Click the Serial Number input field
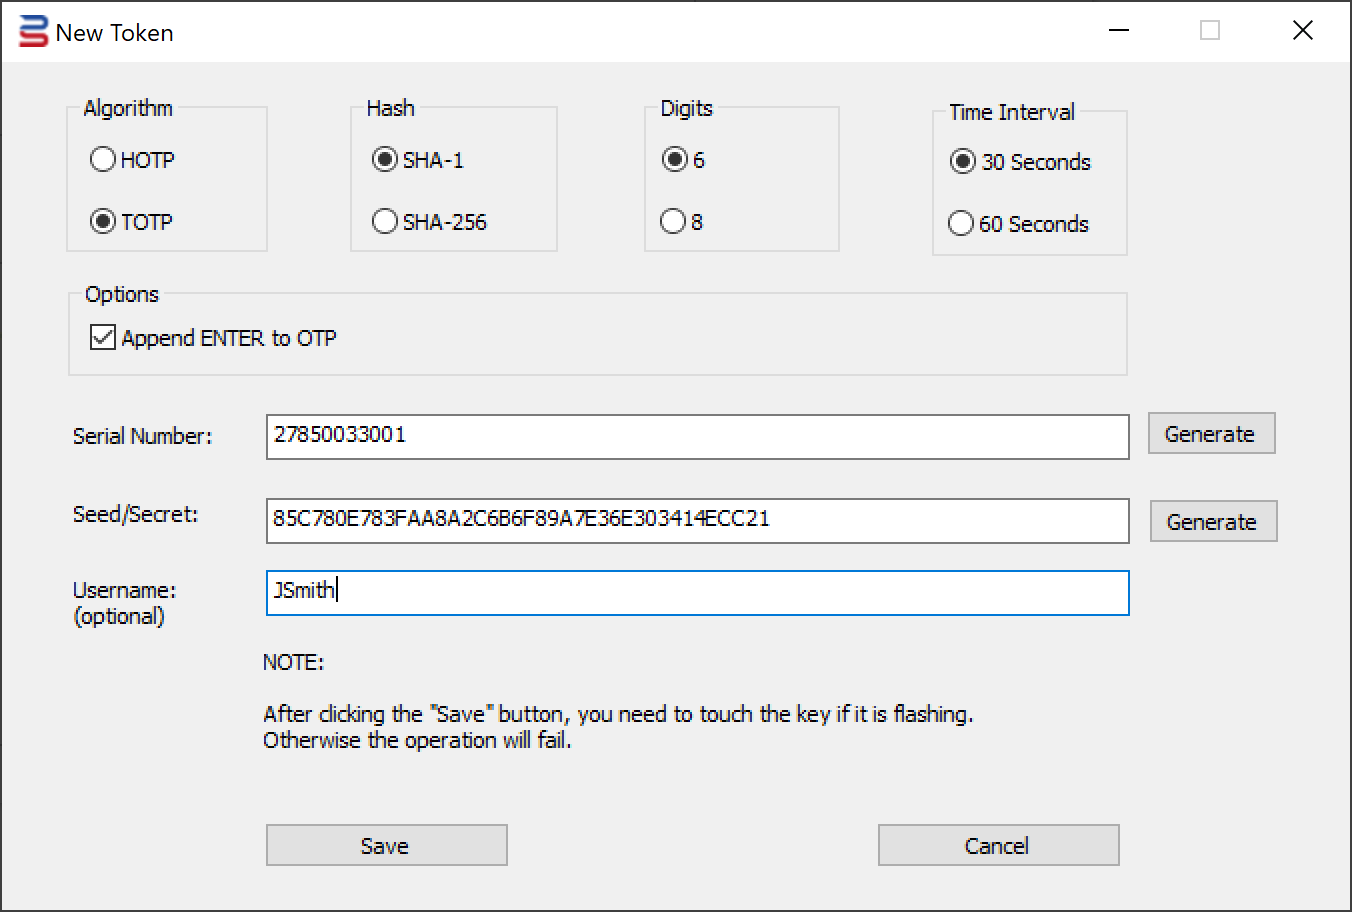 [697, 437]
